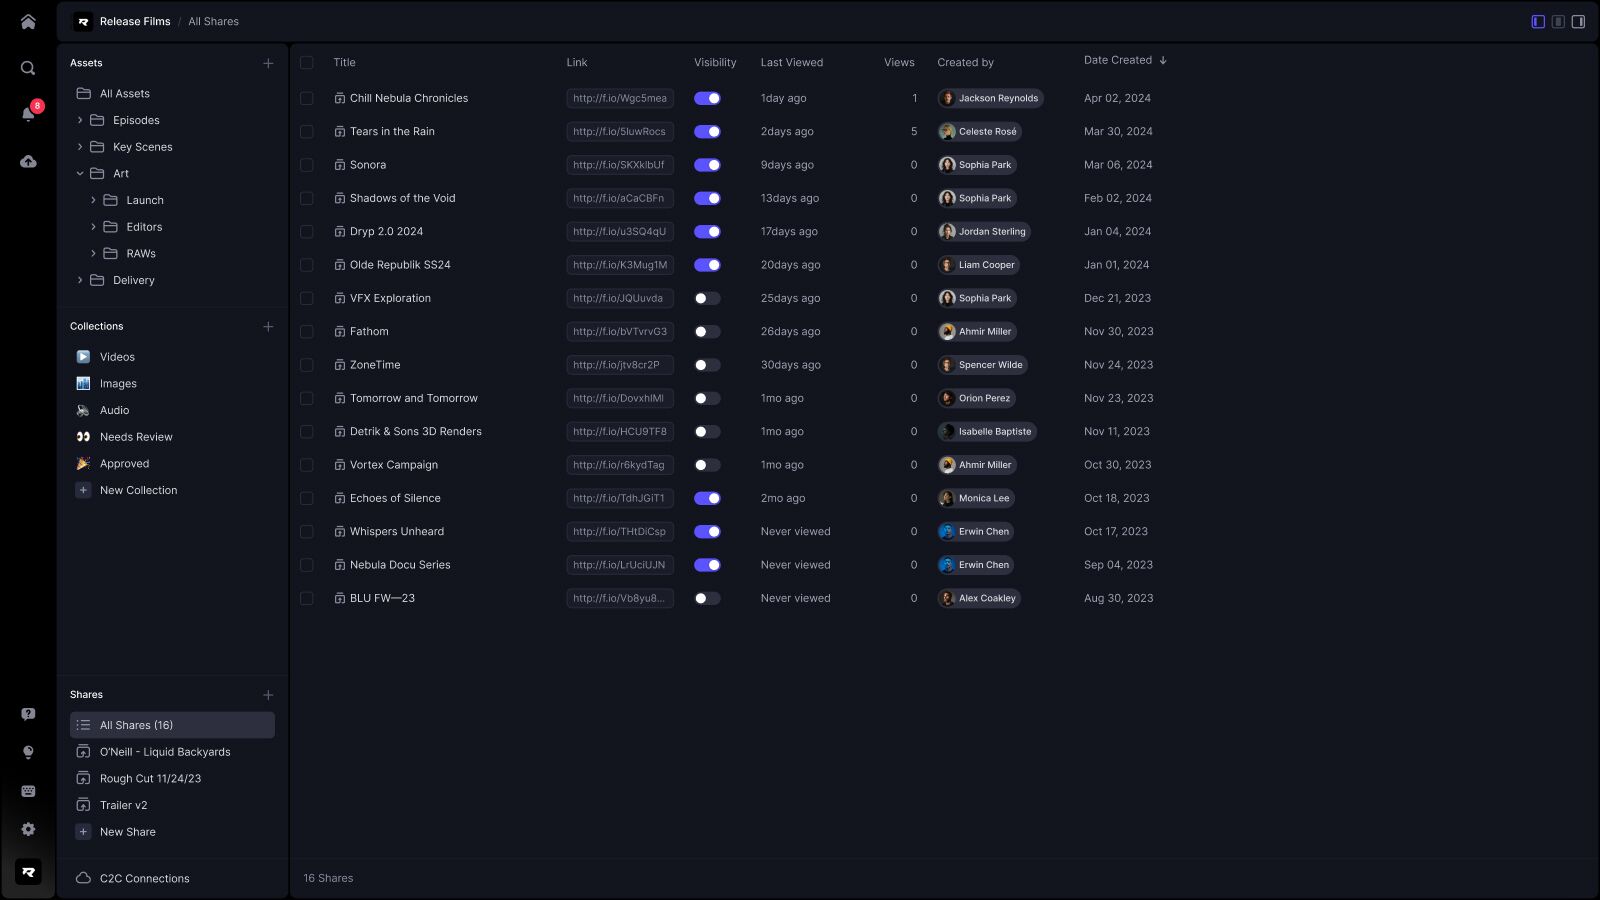Image resolution: width=1600 pixels, height=900 pixels.
Task: Click the share link field for Fathom
Action: (620, 331)
